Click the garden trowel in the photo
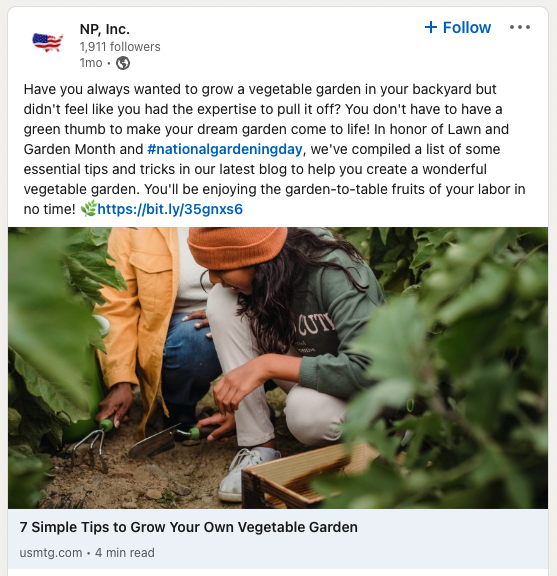This screenshot has height=576, width=557. click(x=164, y=440)
